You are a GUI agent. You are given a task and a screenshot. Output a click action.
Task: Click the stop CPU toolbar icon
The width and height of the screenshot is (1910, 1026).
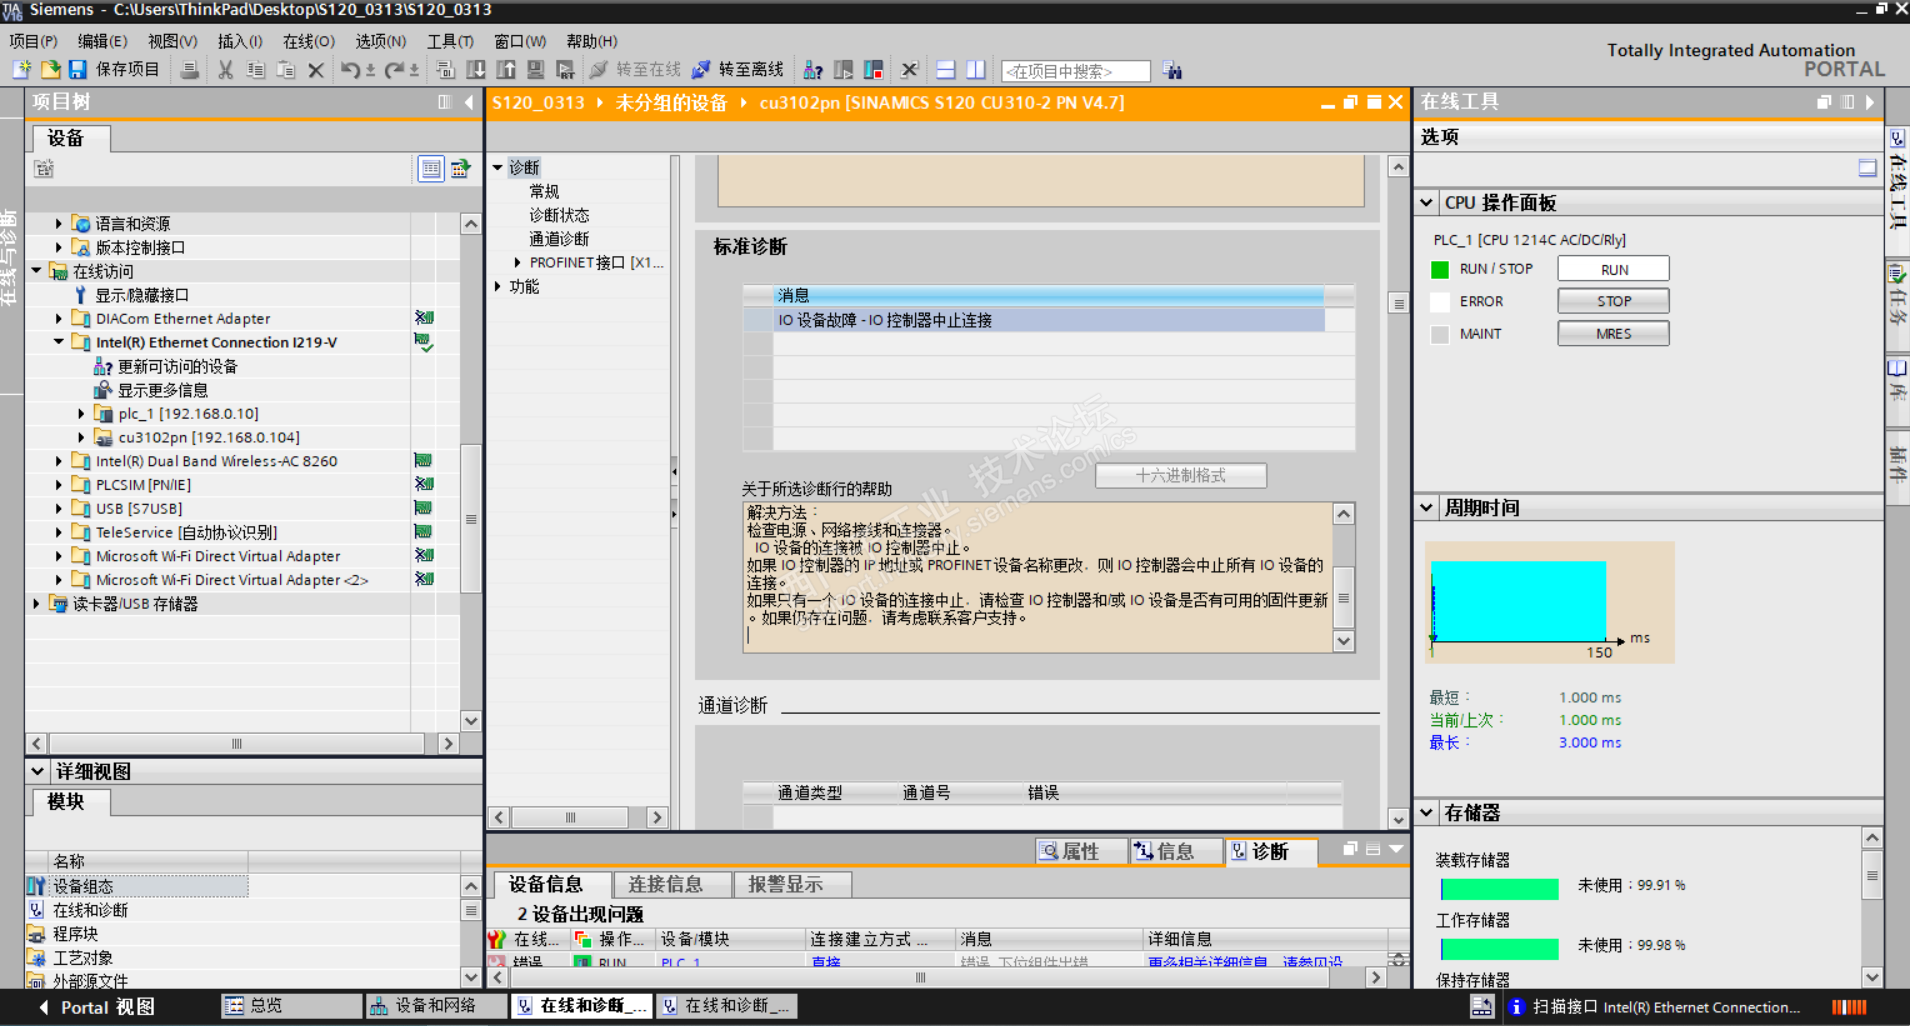pos(873,70)
